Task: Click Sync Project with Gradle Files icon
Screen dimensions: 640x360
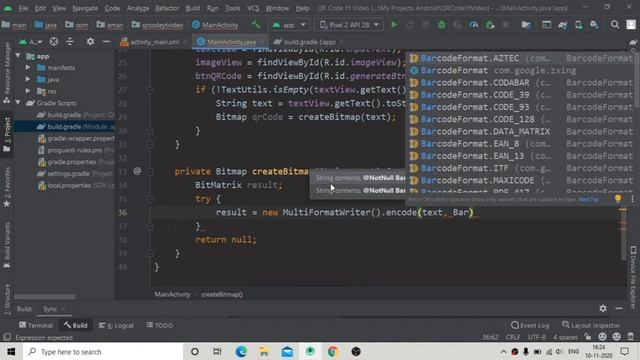Action: point(562,25)
